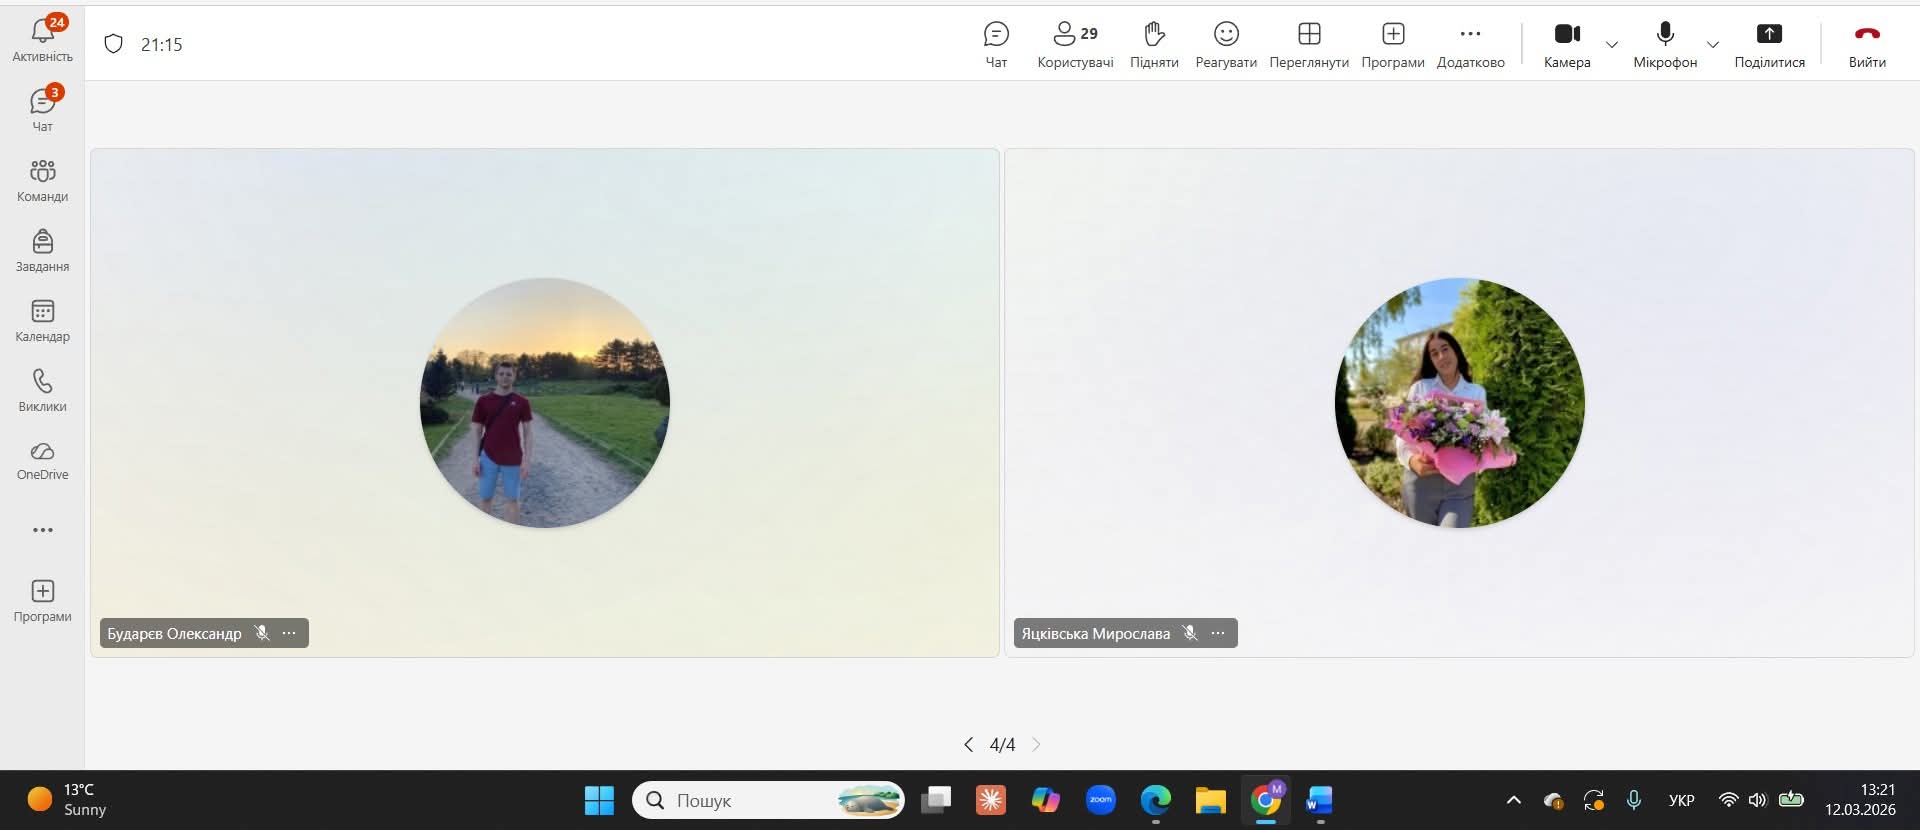Open Assignments (Завдання) in sidebar
The image size is (1920, 830).
click(42, 250)
